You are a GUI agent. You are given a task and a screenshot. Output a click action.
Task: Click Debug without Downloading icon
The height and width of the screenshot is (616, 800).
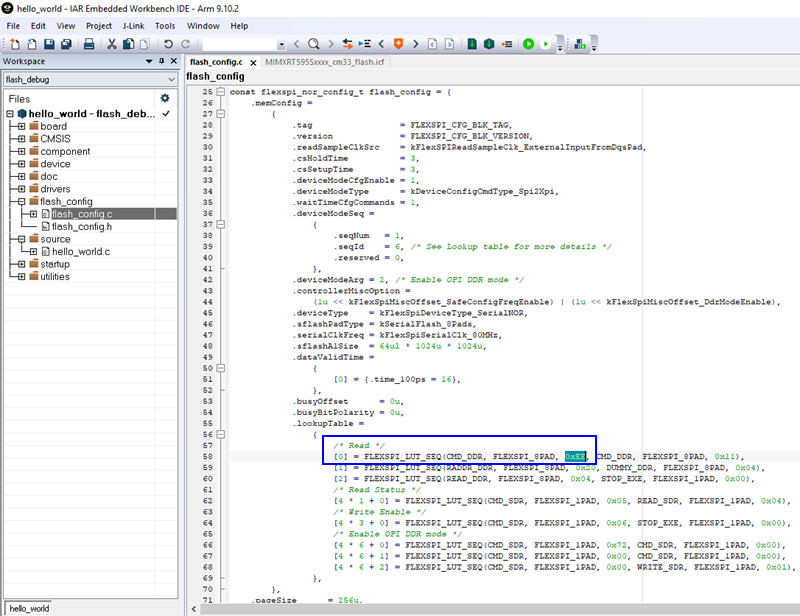click(x=546, y=44)
